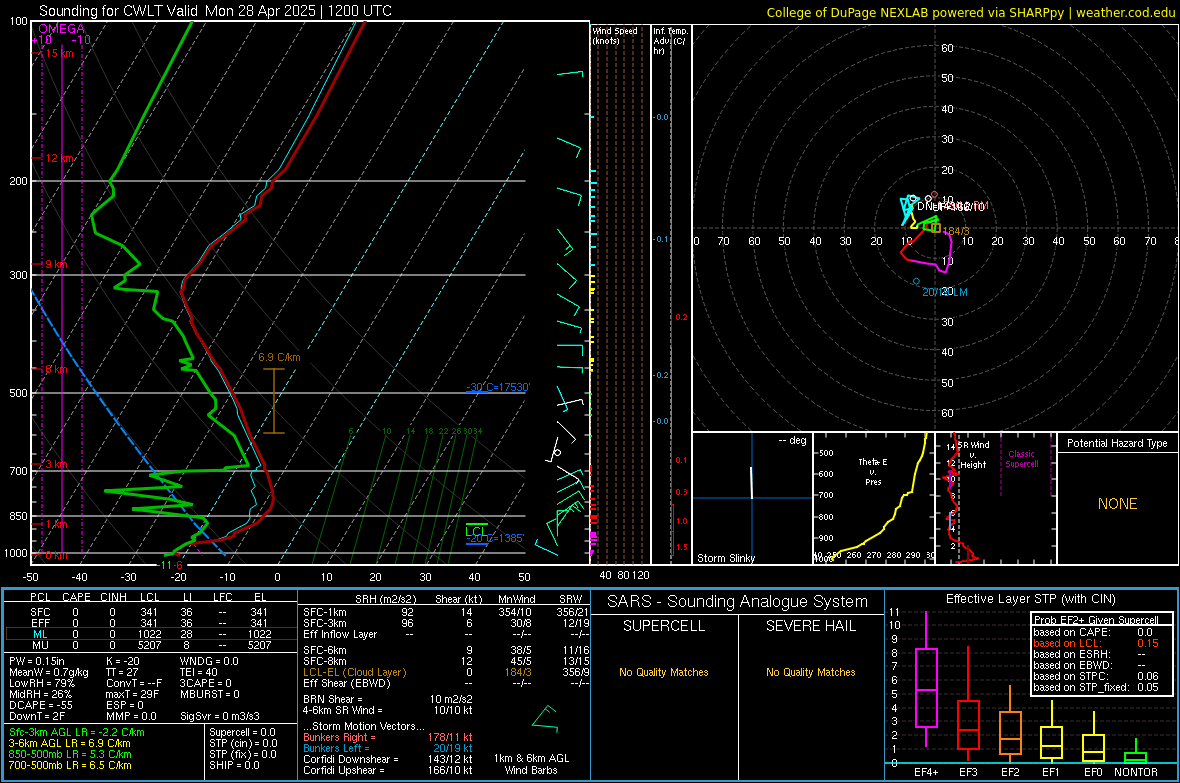Click the 'SR Wind v. Height' label
Viewport: 1180px width, 783px height.
tap(973, 455)
